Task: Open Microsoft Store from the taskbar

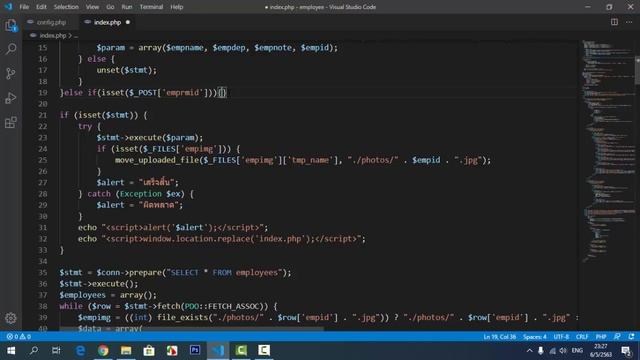Action: (149, 351)
